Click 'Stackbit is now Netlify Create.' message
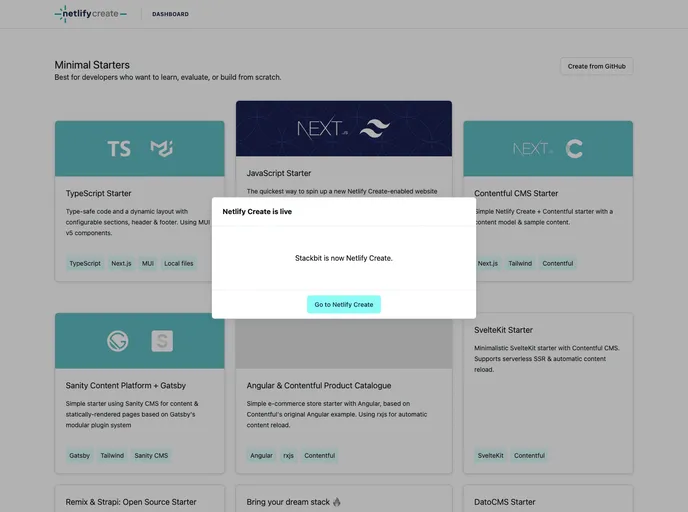688x512 pixels. pyautogui.click(x=344, y=258)
